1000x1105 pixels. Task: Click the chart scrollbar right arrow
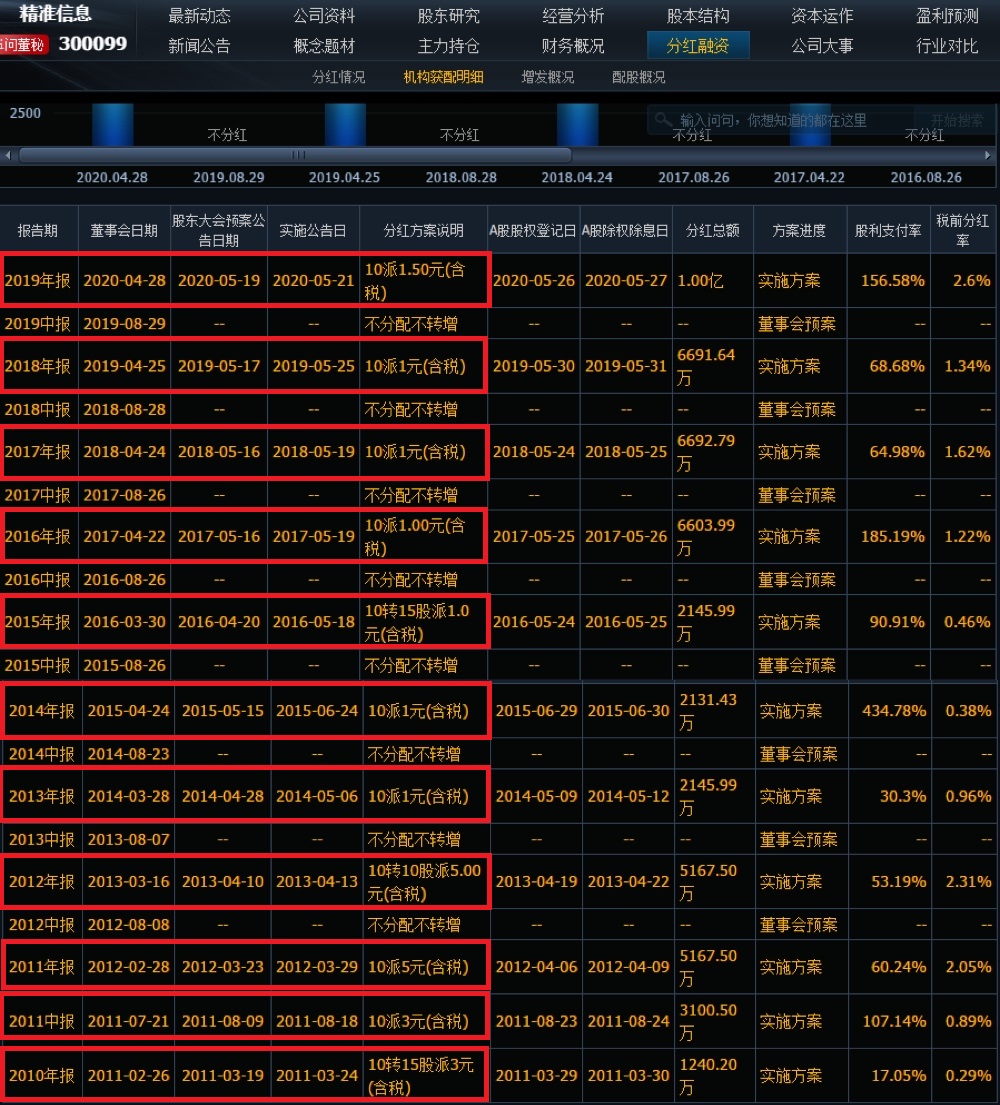pyautogui.click(x=987, y=155)
